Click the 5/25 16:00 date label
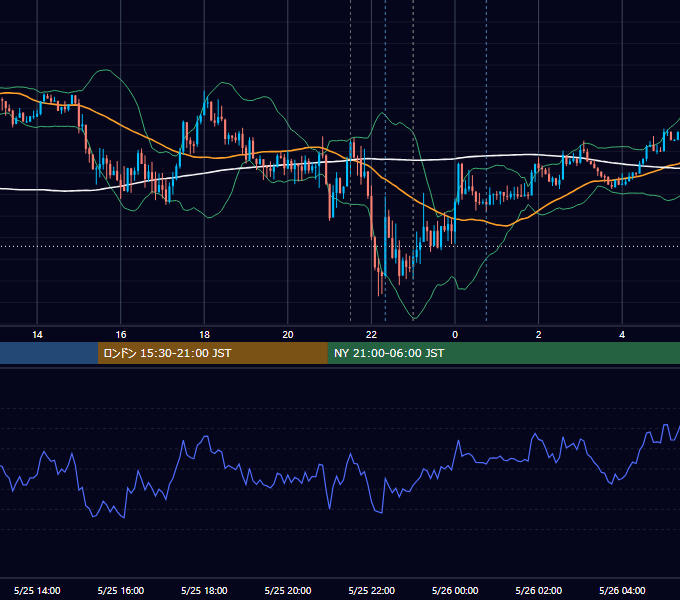The width and height of the screenshot is (680, 600). click(121, 590)
